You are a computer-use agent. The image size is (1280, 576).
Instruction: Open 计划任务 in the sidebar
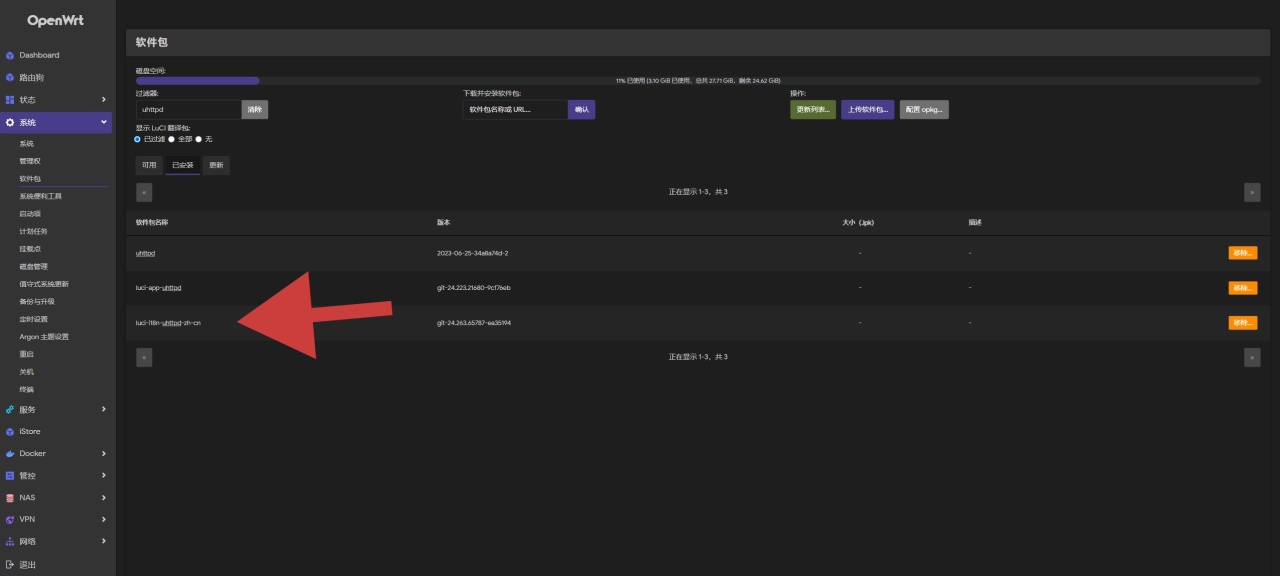[33, 231]
